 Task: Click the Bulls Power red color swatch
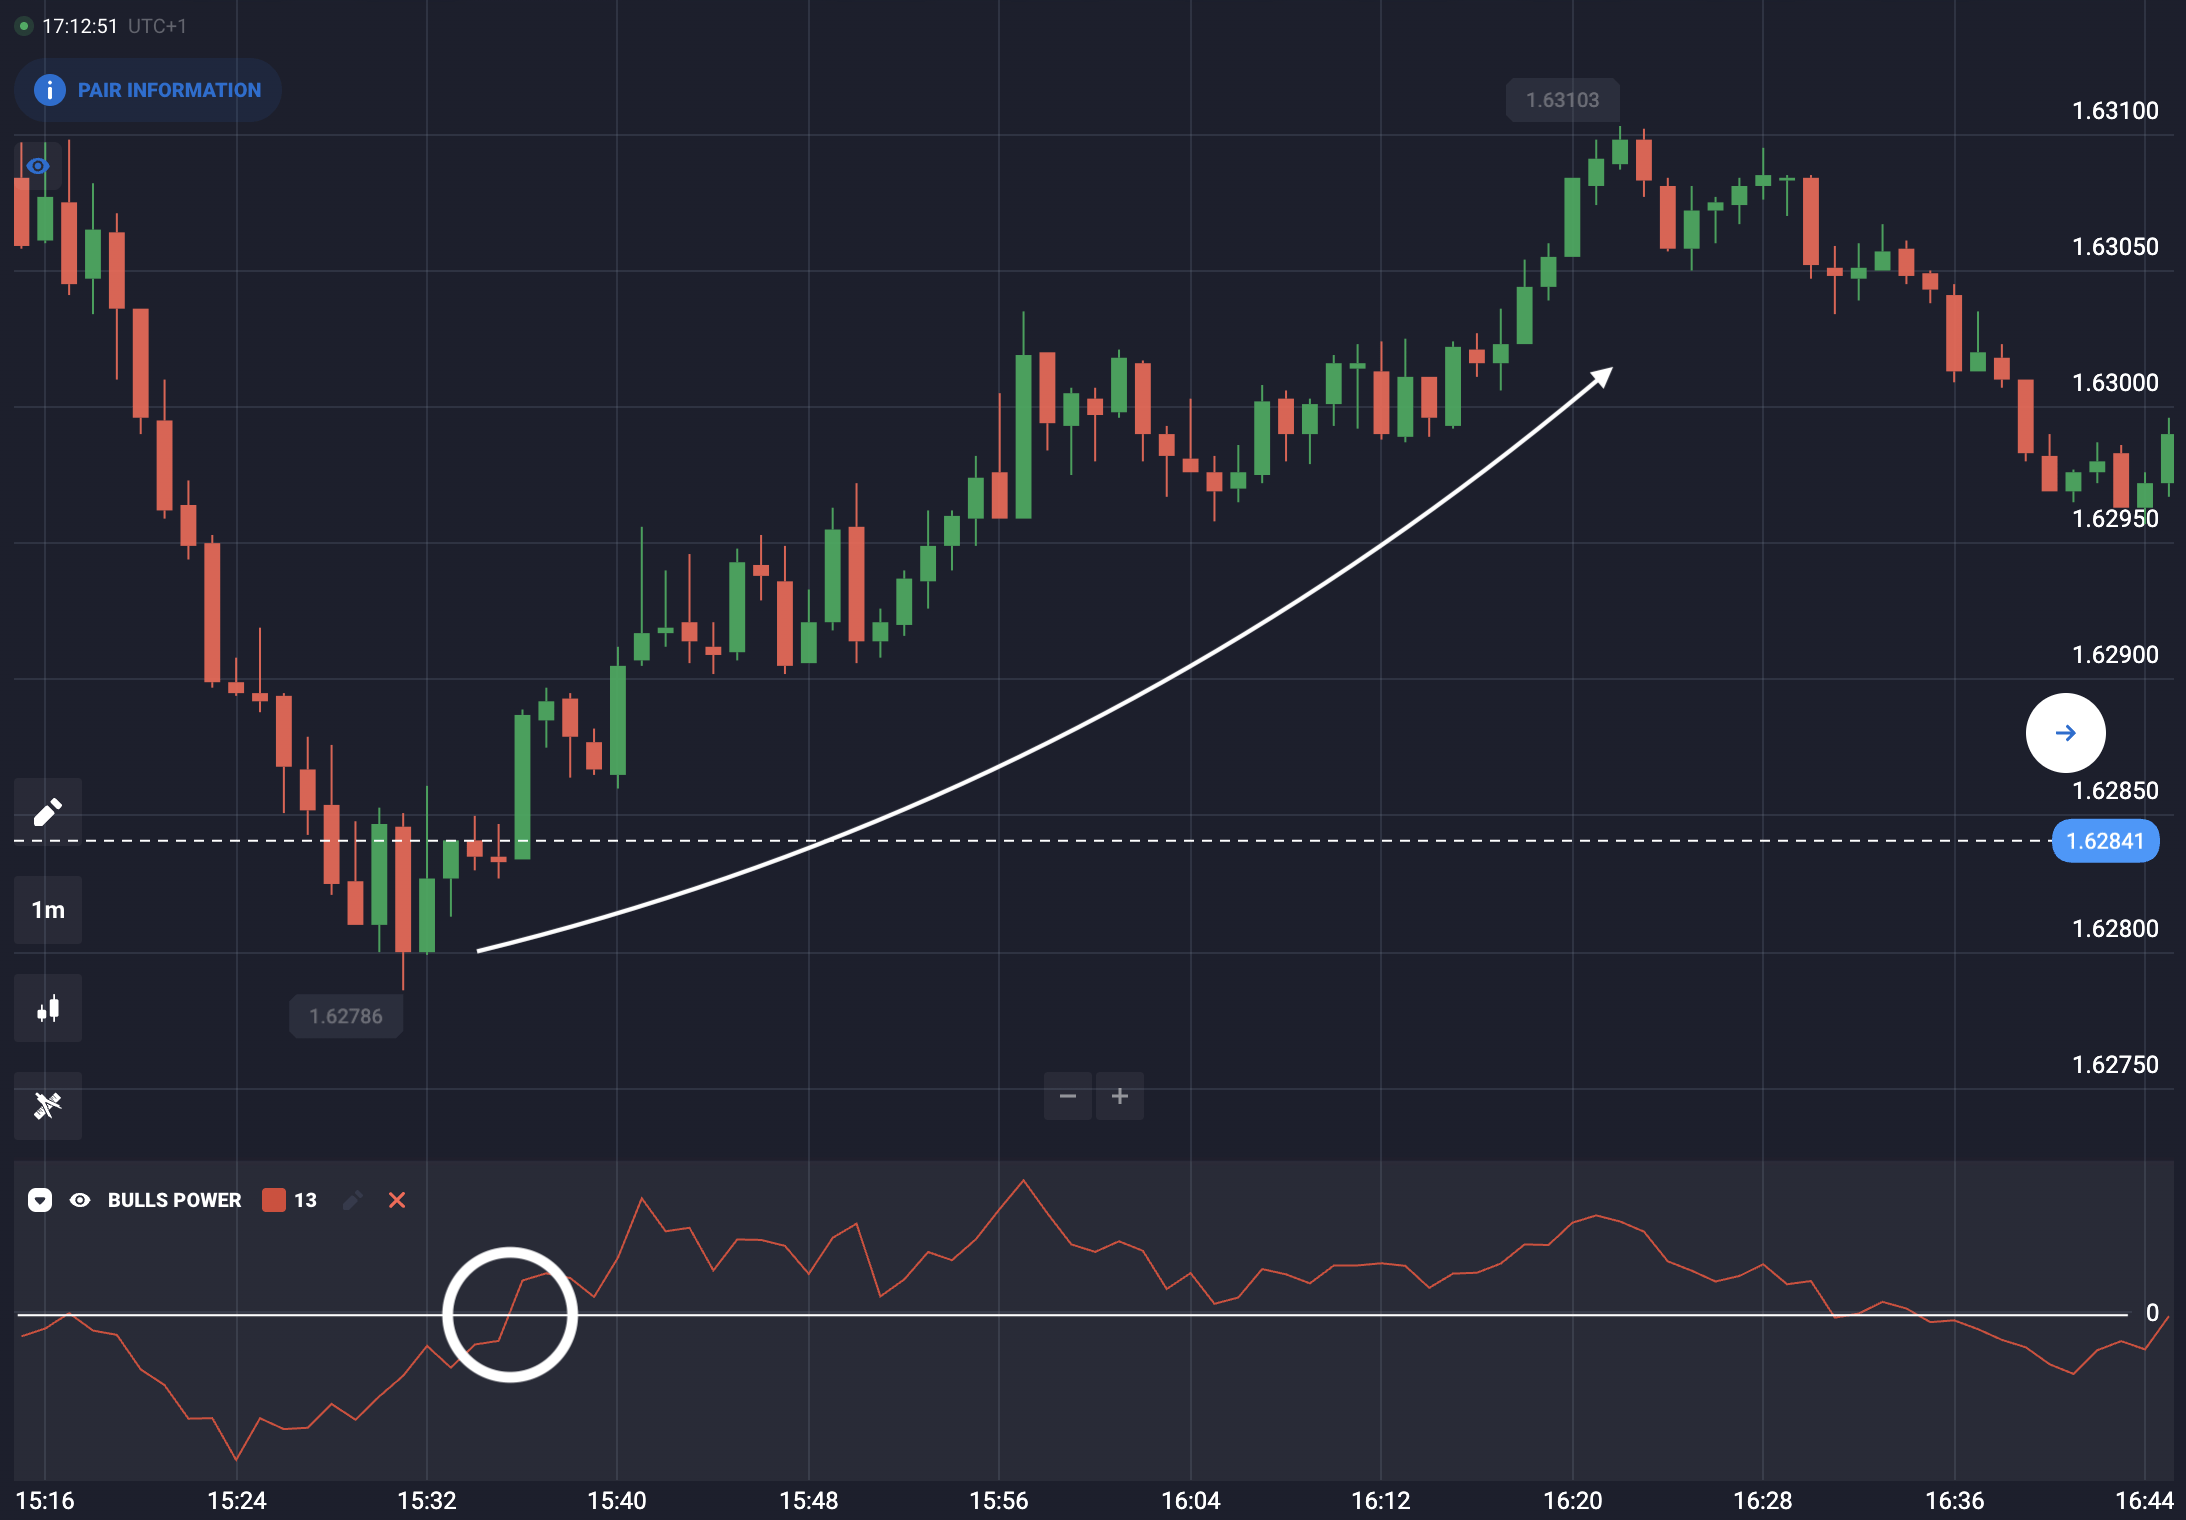274,1200
